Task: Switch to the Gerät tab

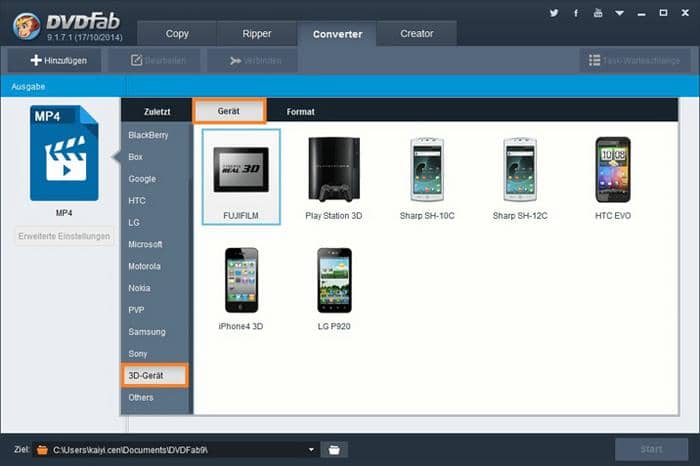Action: coord(229,111)
